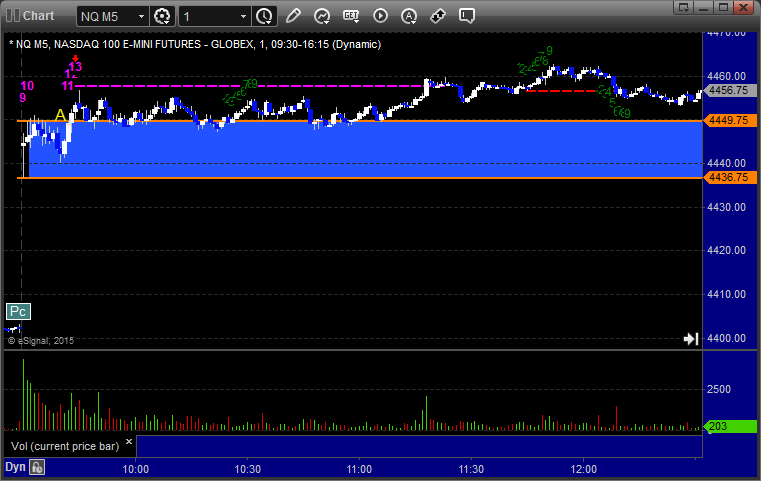Viewport: 761px width, 481px height.
Task: Select the pencil drawing tool
Action: pos(292,16)
